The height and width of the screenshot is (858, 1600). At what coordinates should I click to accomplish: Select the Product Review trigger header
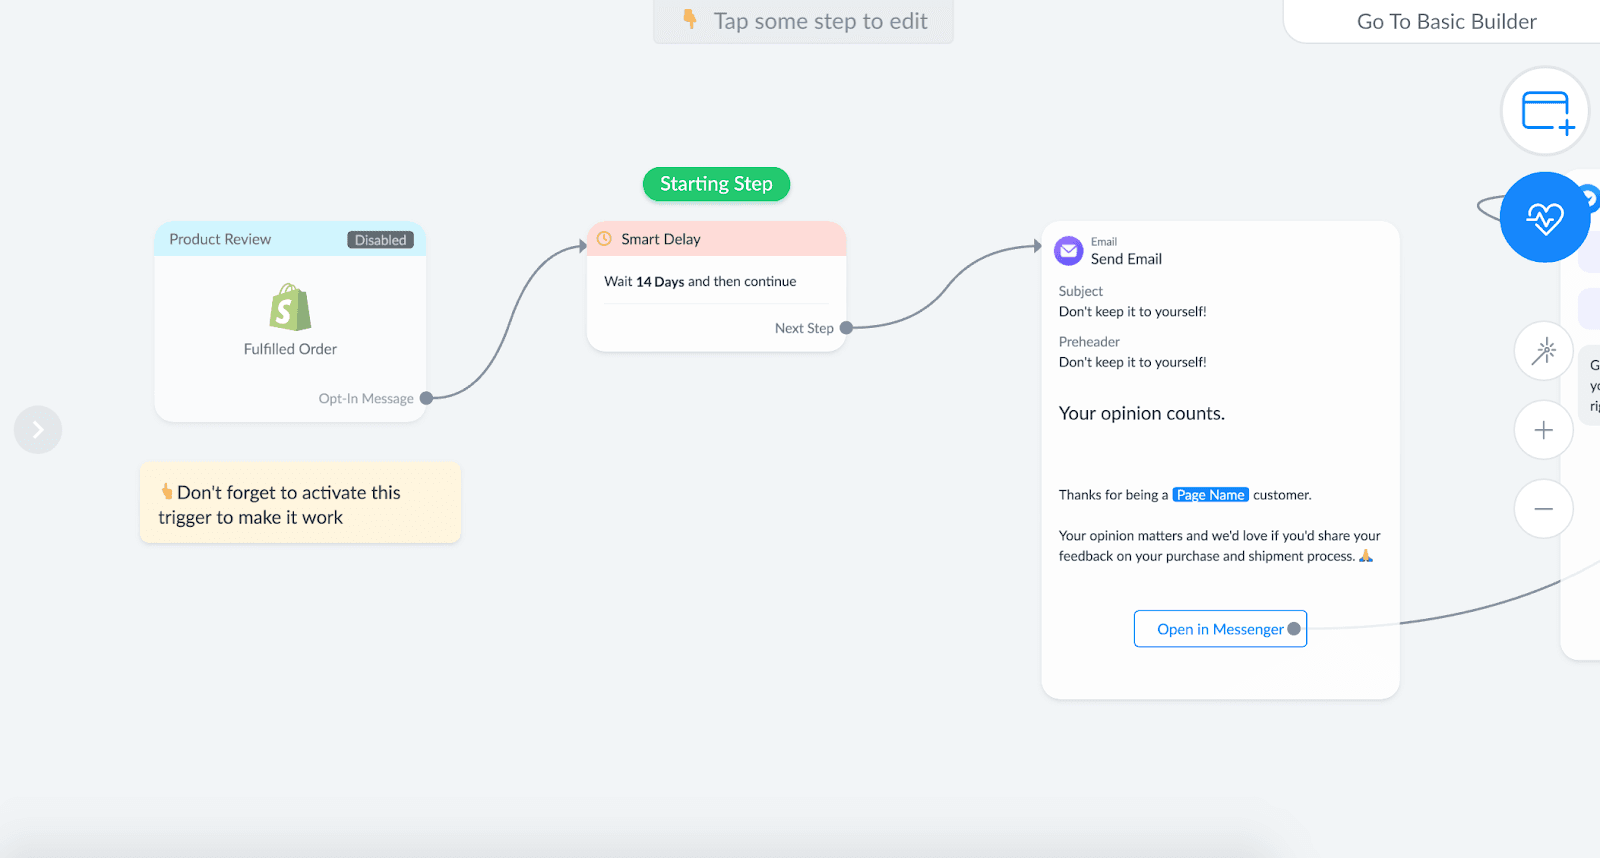coord(290,239)
